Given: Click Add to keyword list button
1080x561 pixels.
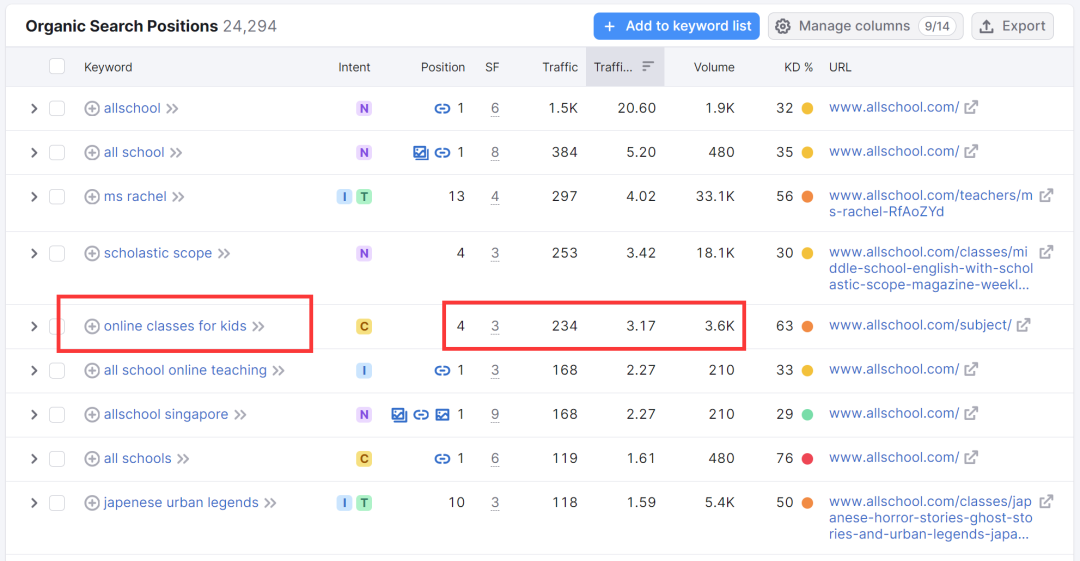Looking at the screenshot, I should (x=676, y=26).
